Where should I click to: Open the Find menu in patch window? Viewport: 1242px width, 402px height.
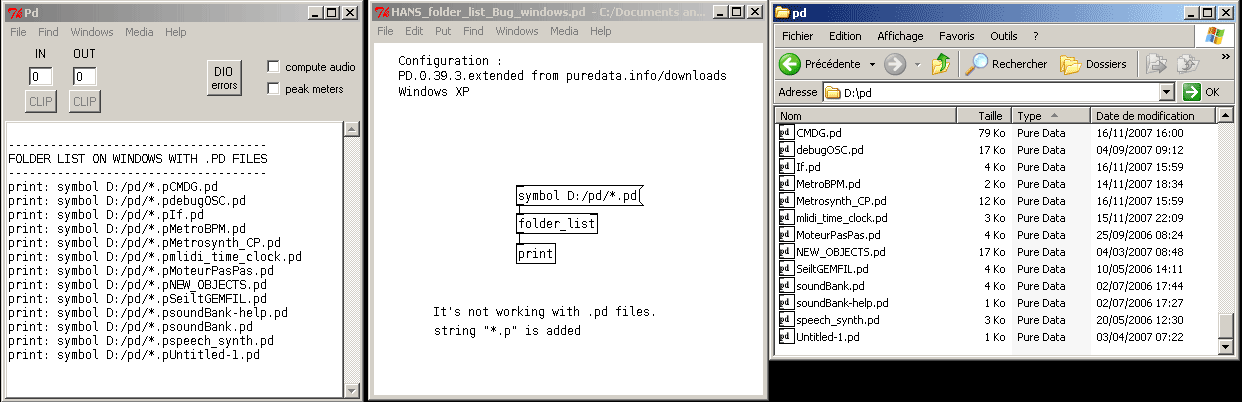[473, 31]
